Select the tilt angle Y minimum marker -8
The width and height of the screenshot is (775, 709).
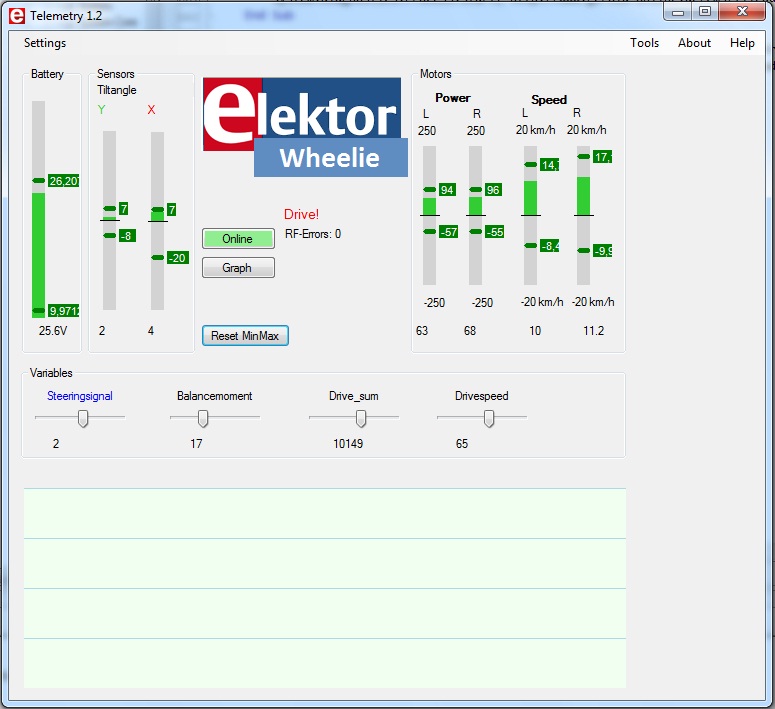click(126, 236)
